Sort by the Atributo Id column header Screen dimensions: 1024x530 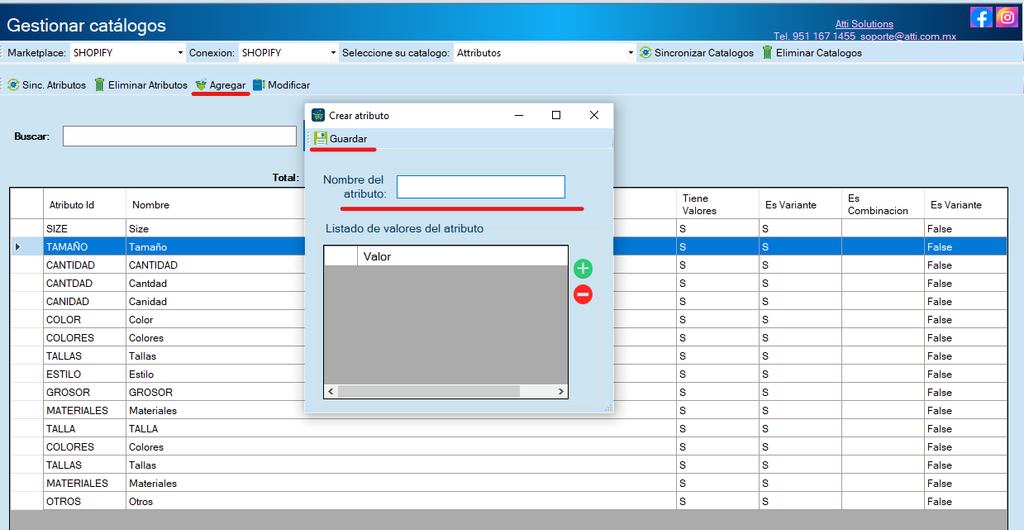(x=84, y=204)
